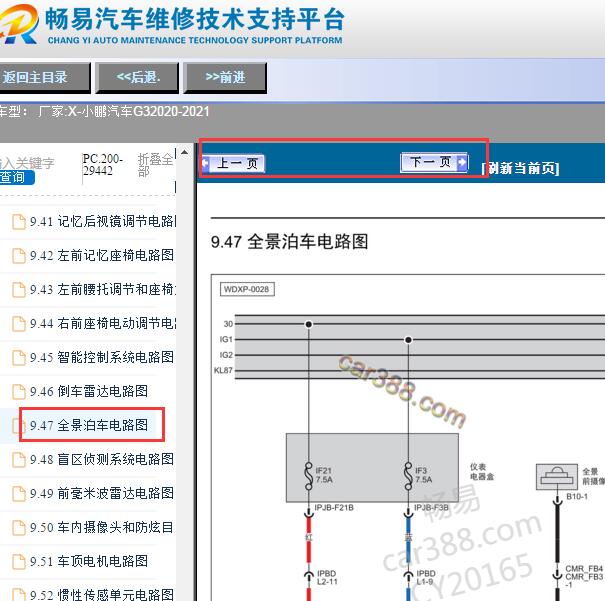
Task: Click the IPBD L2-11 connector label
Action: 327,577
